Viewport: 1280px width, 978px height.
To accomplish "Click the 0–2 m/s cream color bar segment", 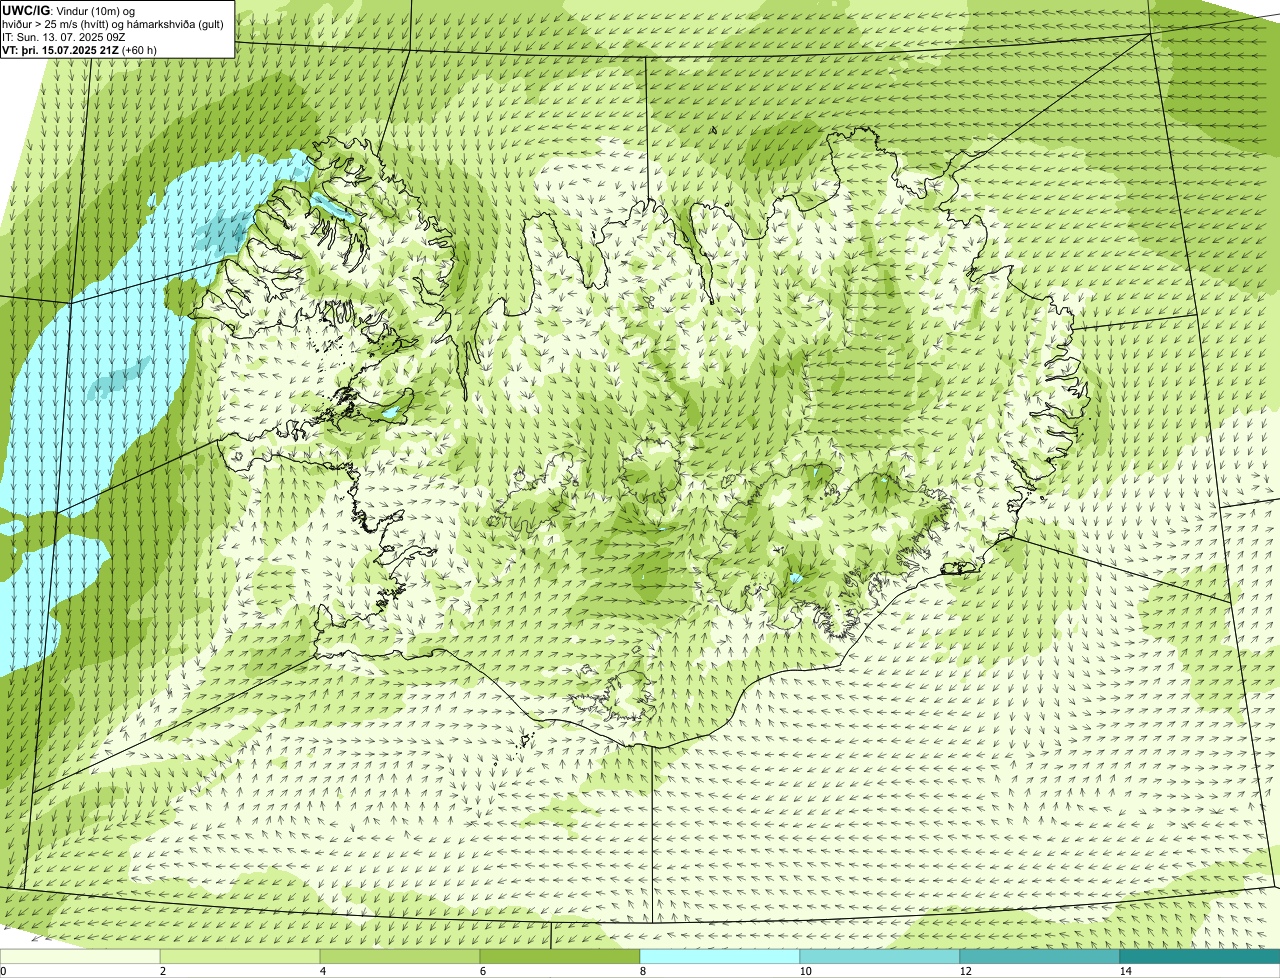I will pos(80,956).
